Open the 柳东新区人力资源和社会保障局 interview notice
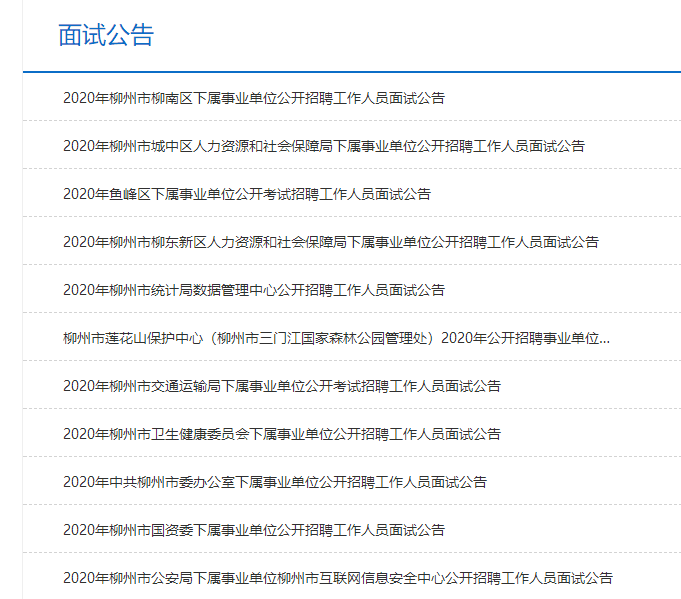This screenshot has height=599, width=681. (331, 242)
